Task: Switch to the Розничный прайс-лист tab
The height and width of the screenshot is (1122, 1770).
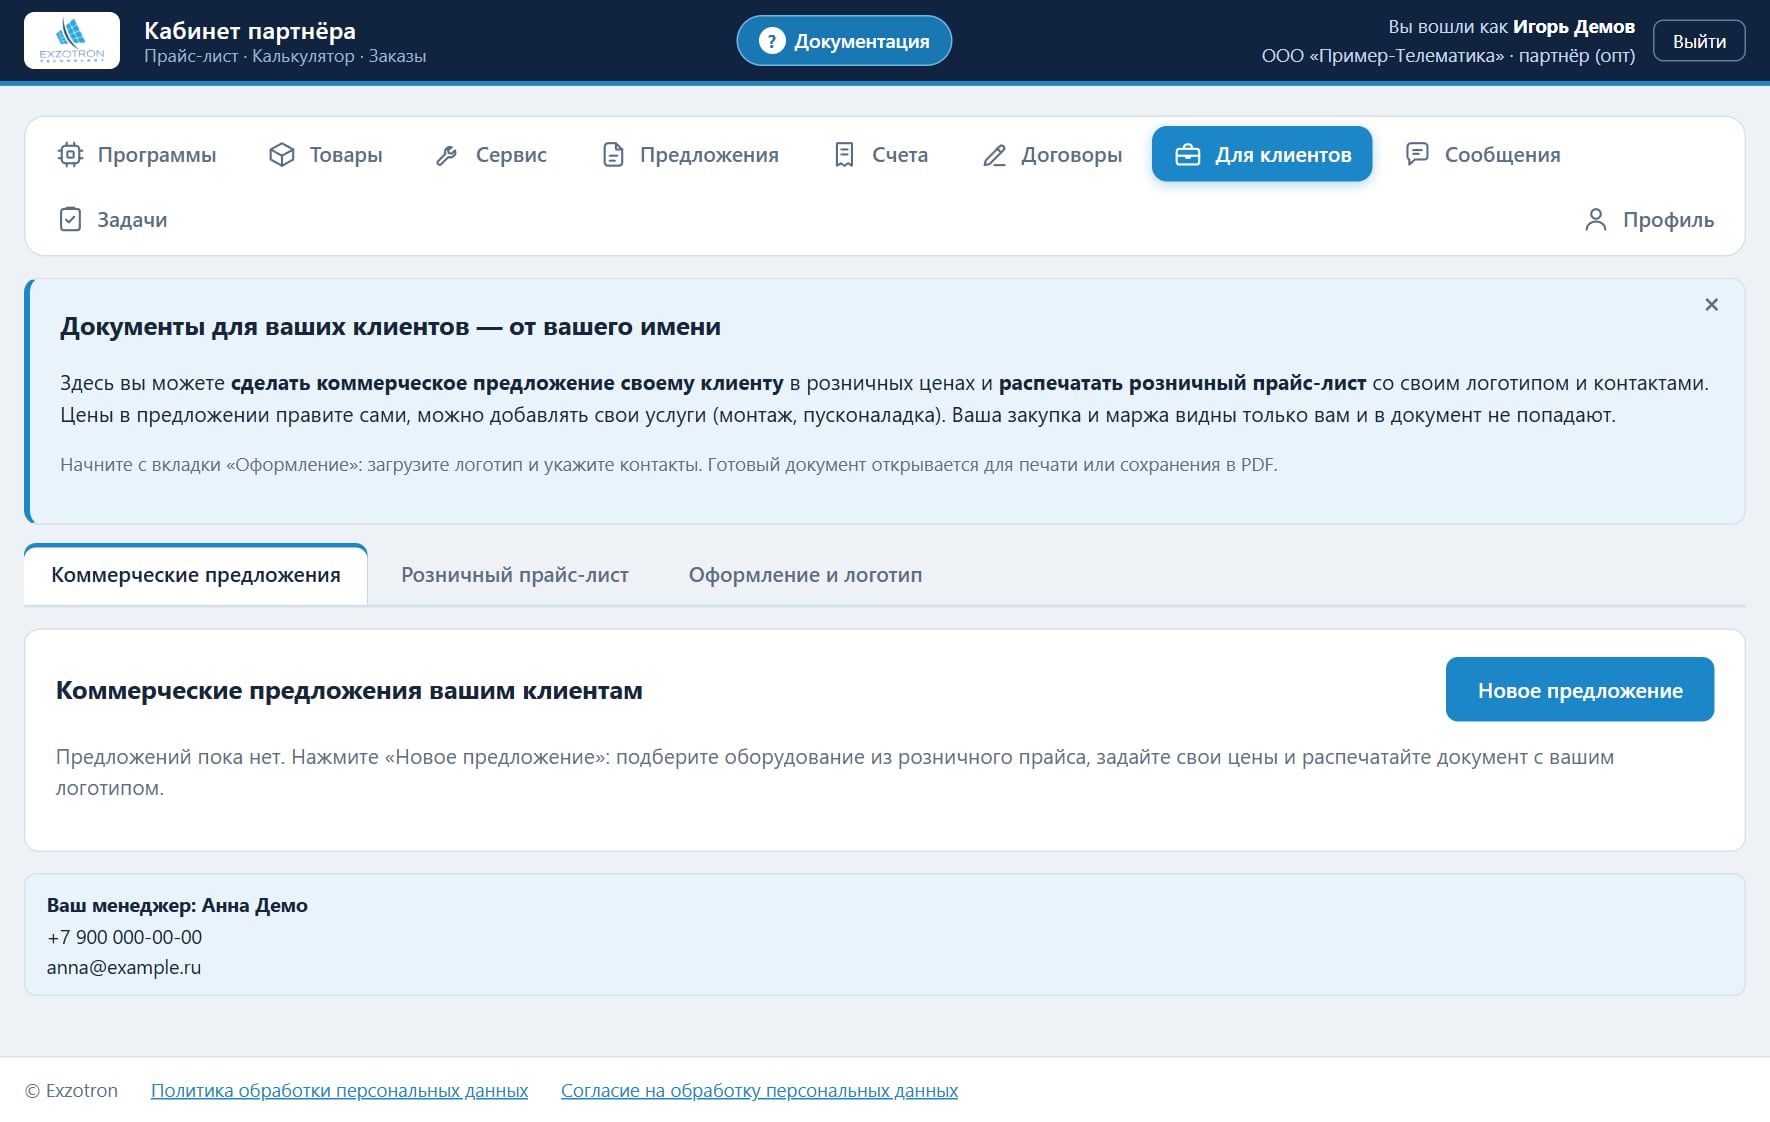Action: coord(515,575)
